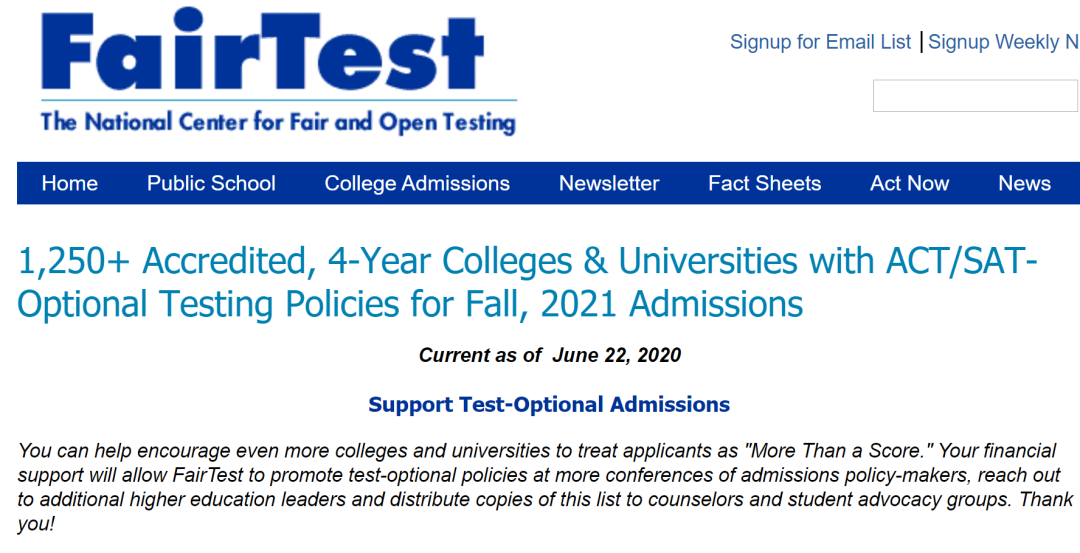Screen dimensions: 1080x553
Task: Focus the search input field
Action: pos(975,96)
